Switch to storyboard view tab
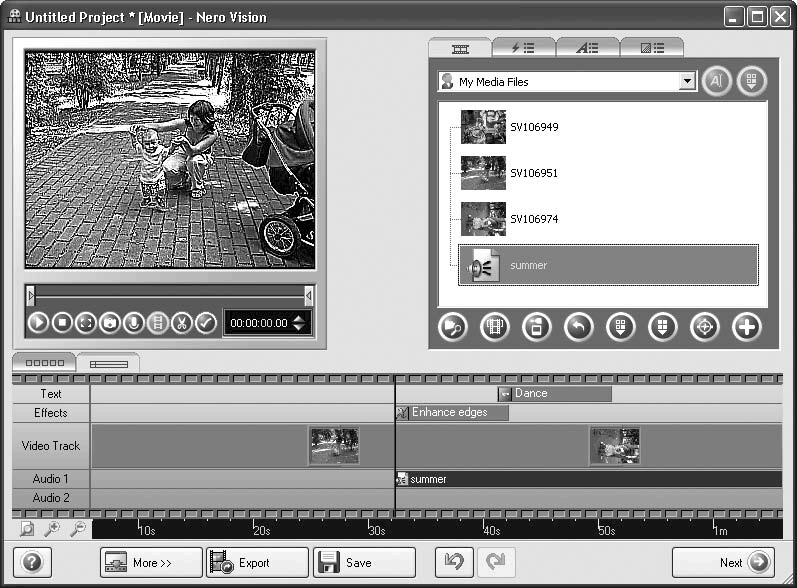Screen dimensions: 797x588 click(44, 363)
